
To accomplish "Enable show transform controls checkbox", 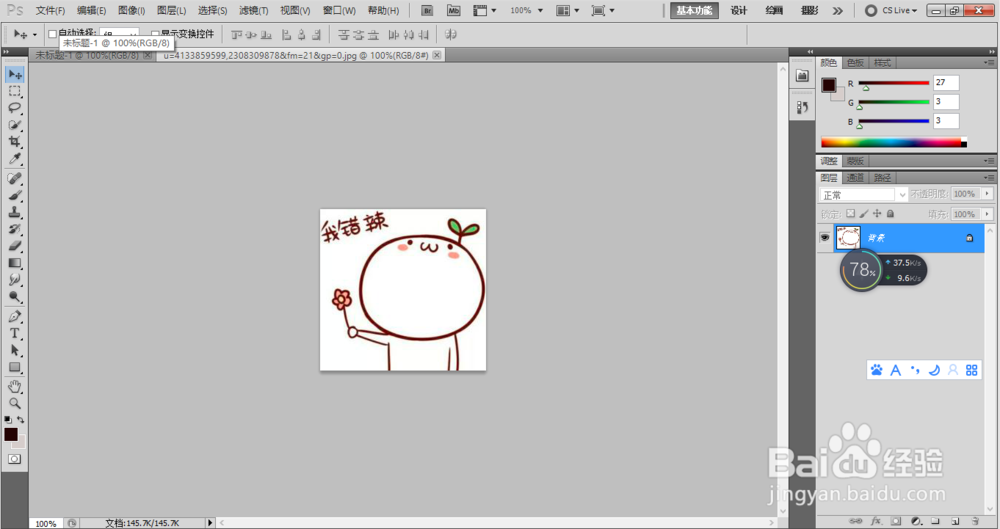I will [x=154, y=34].
